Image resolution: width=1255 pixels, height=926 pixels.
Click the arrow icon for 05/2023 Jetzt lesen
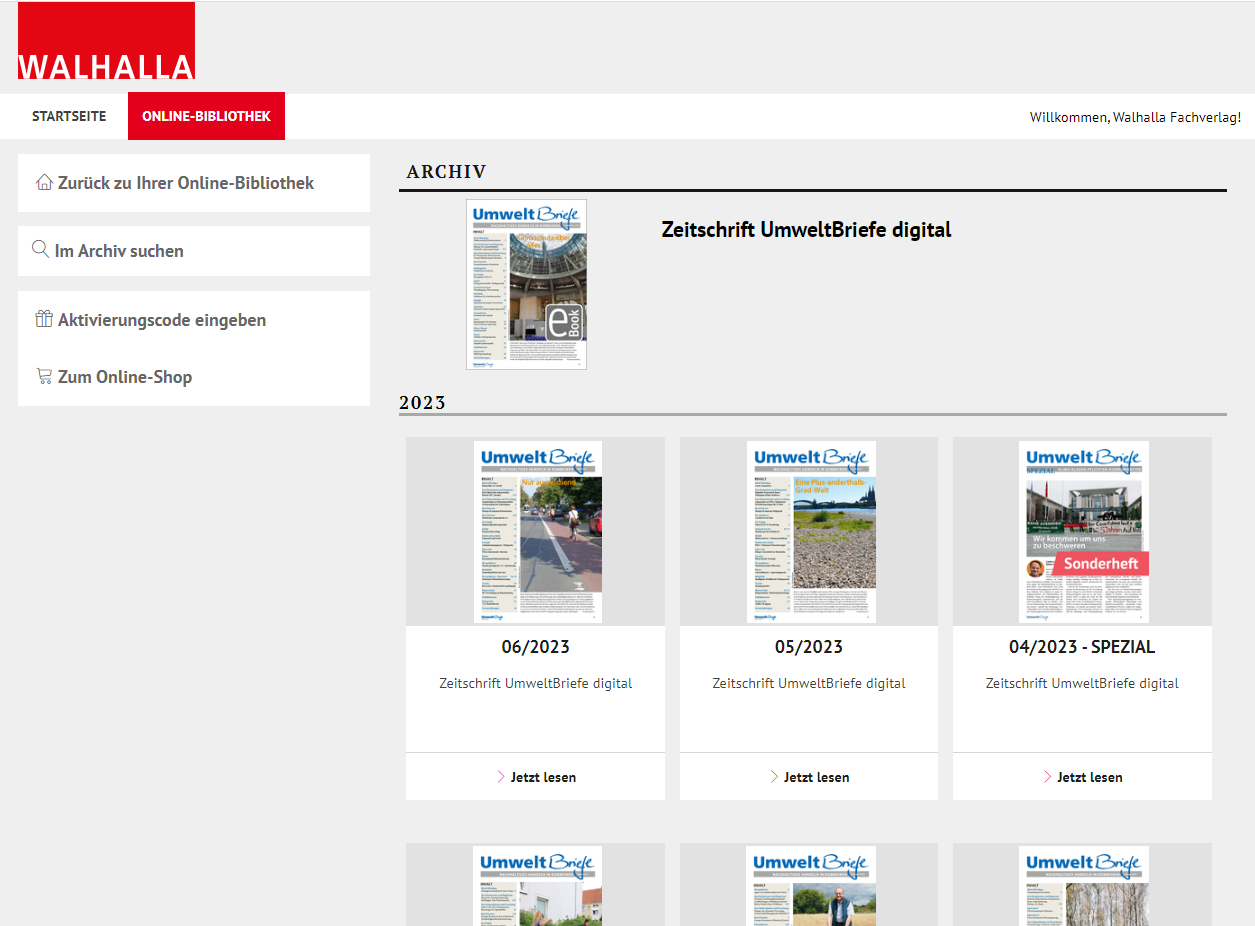click(774, 777)
